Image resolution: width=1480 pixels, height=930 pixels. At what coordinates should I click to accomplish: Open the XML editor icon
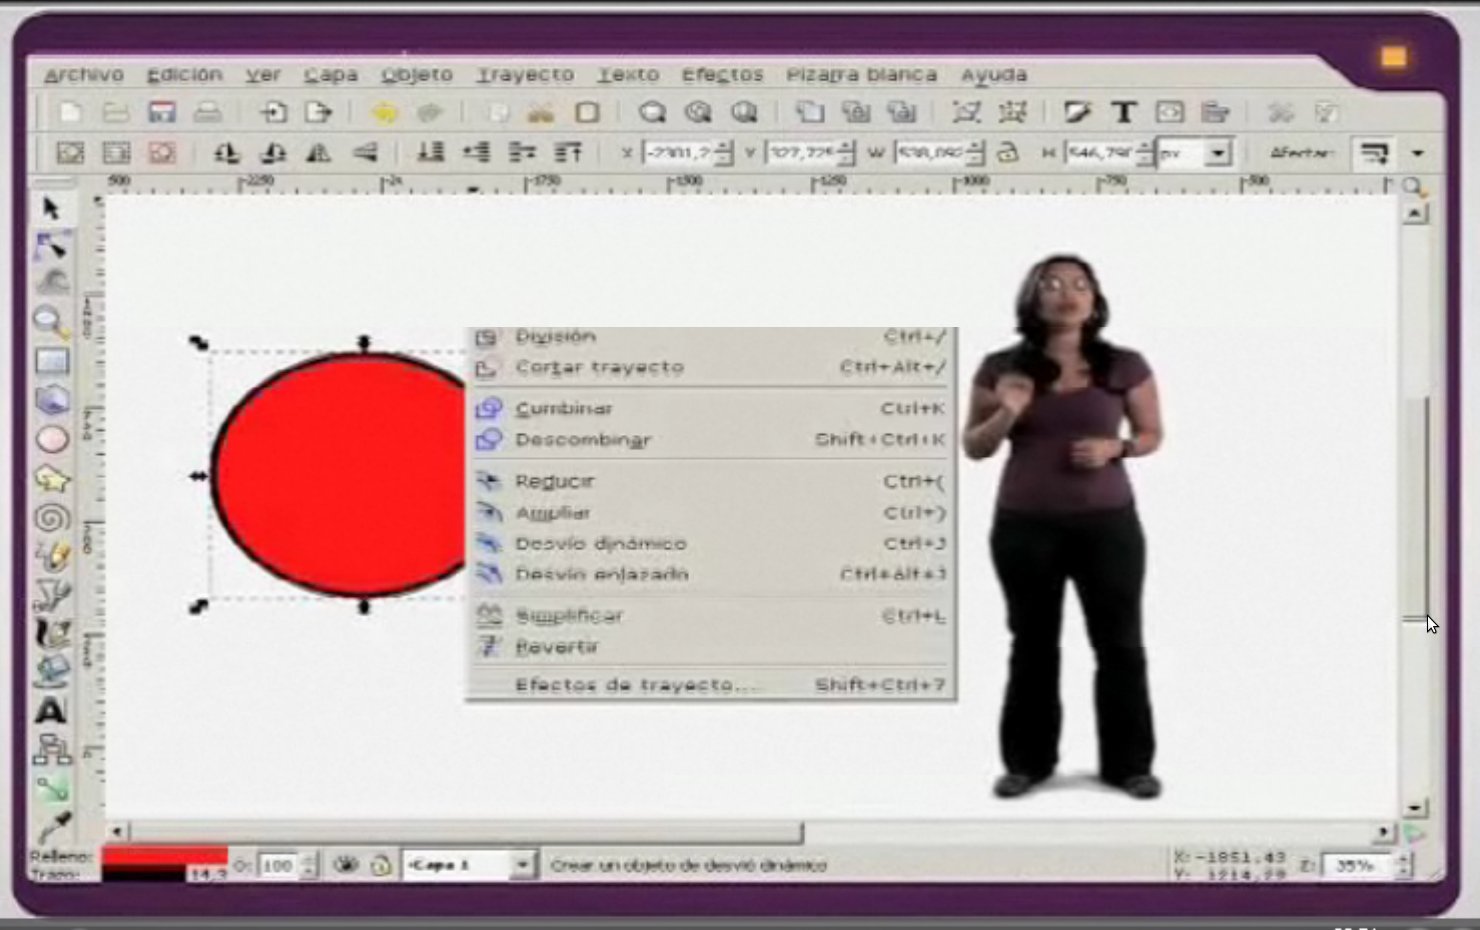pyautogui.click(x=1169, y=112)
